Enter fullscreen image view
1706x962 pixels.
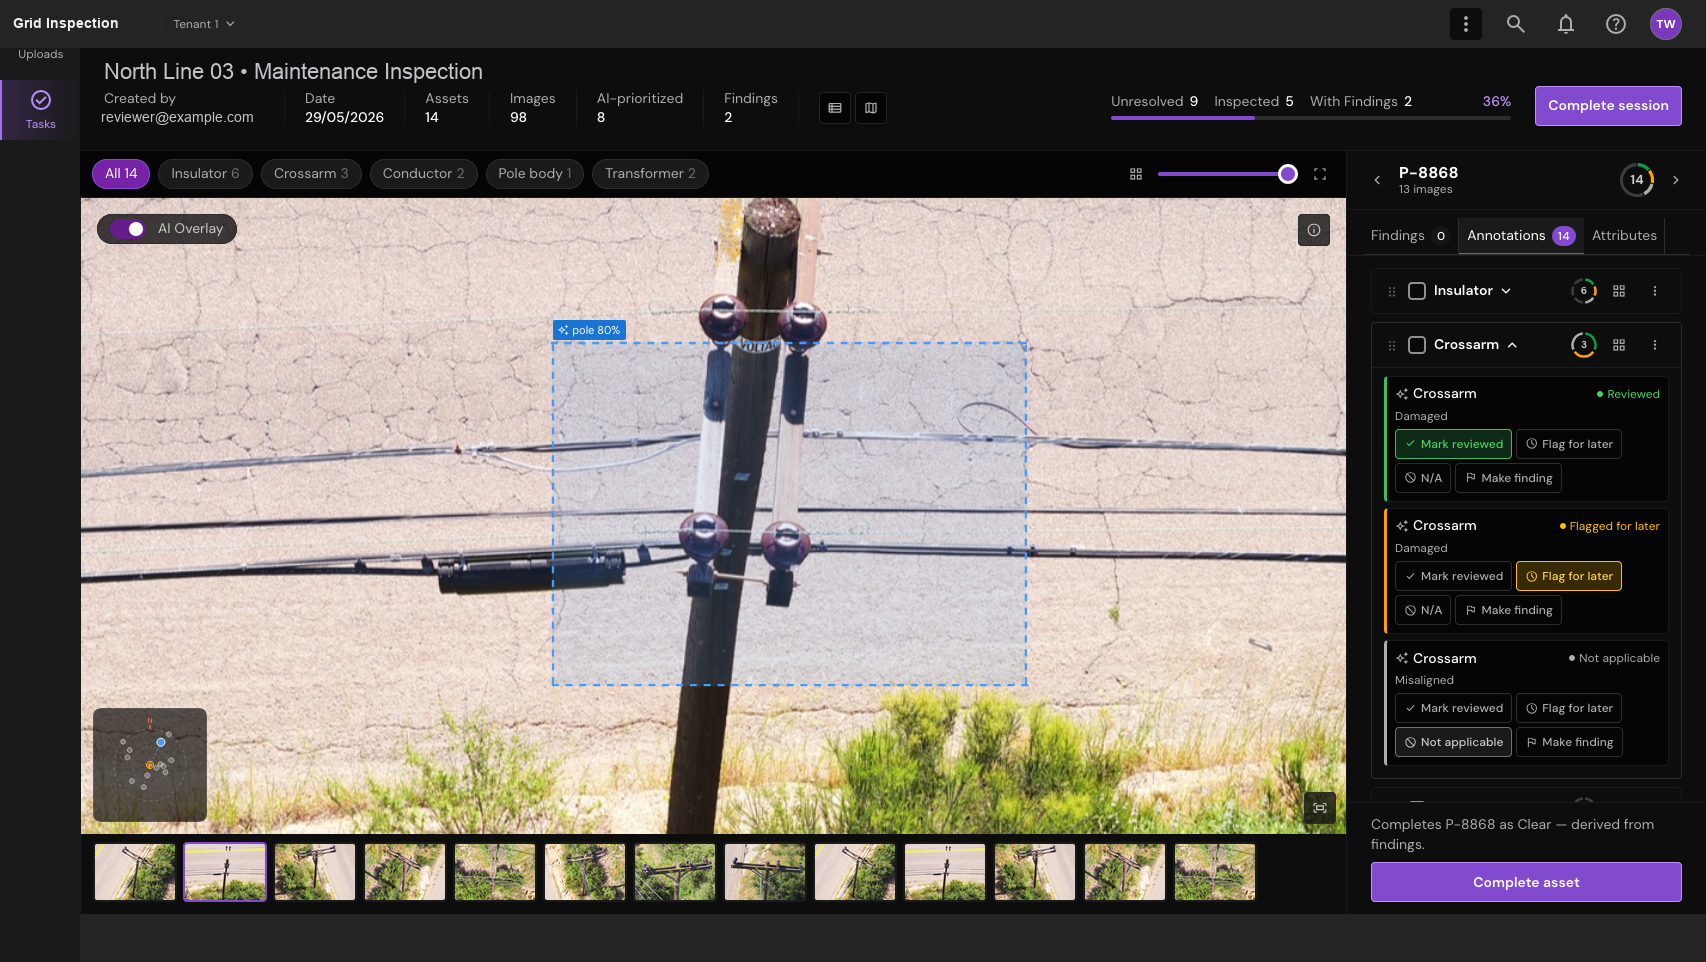[x=1320, y=174]
